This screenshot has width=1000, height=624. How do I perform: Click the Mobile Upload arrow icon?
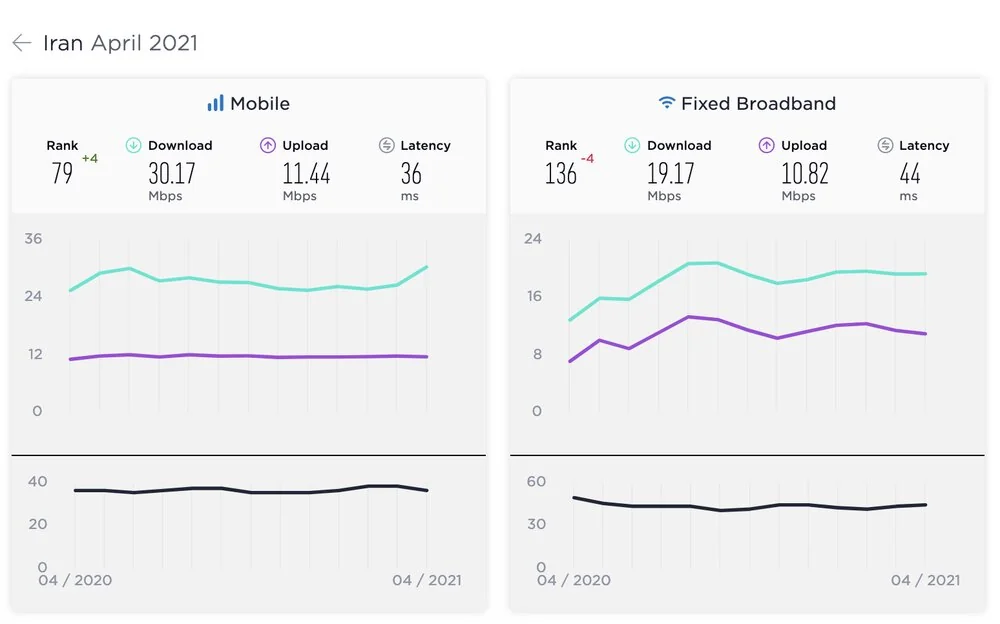pos(268,146)
